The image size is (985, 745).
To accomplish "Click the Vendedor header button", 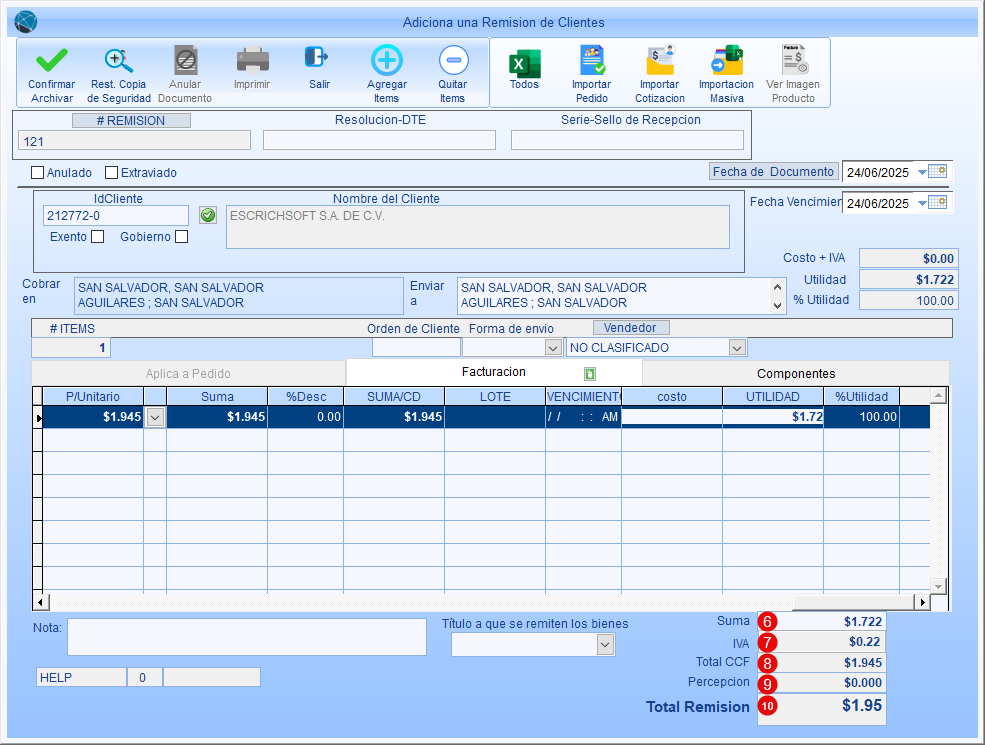I will click(630, 327).
